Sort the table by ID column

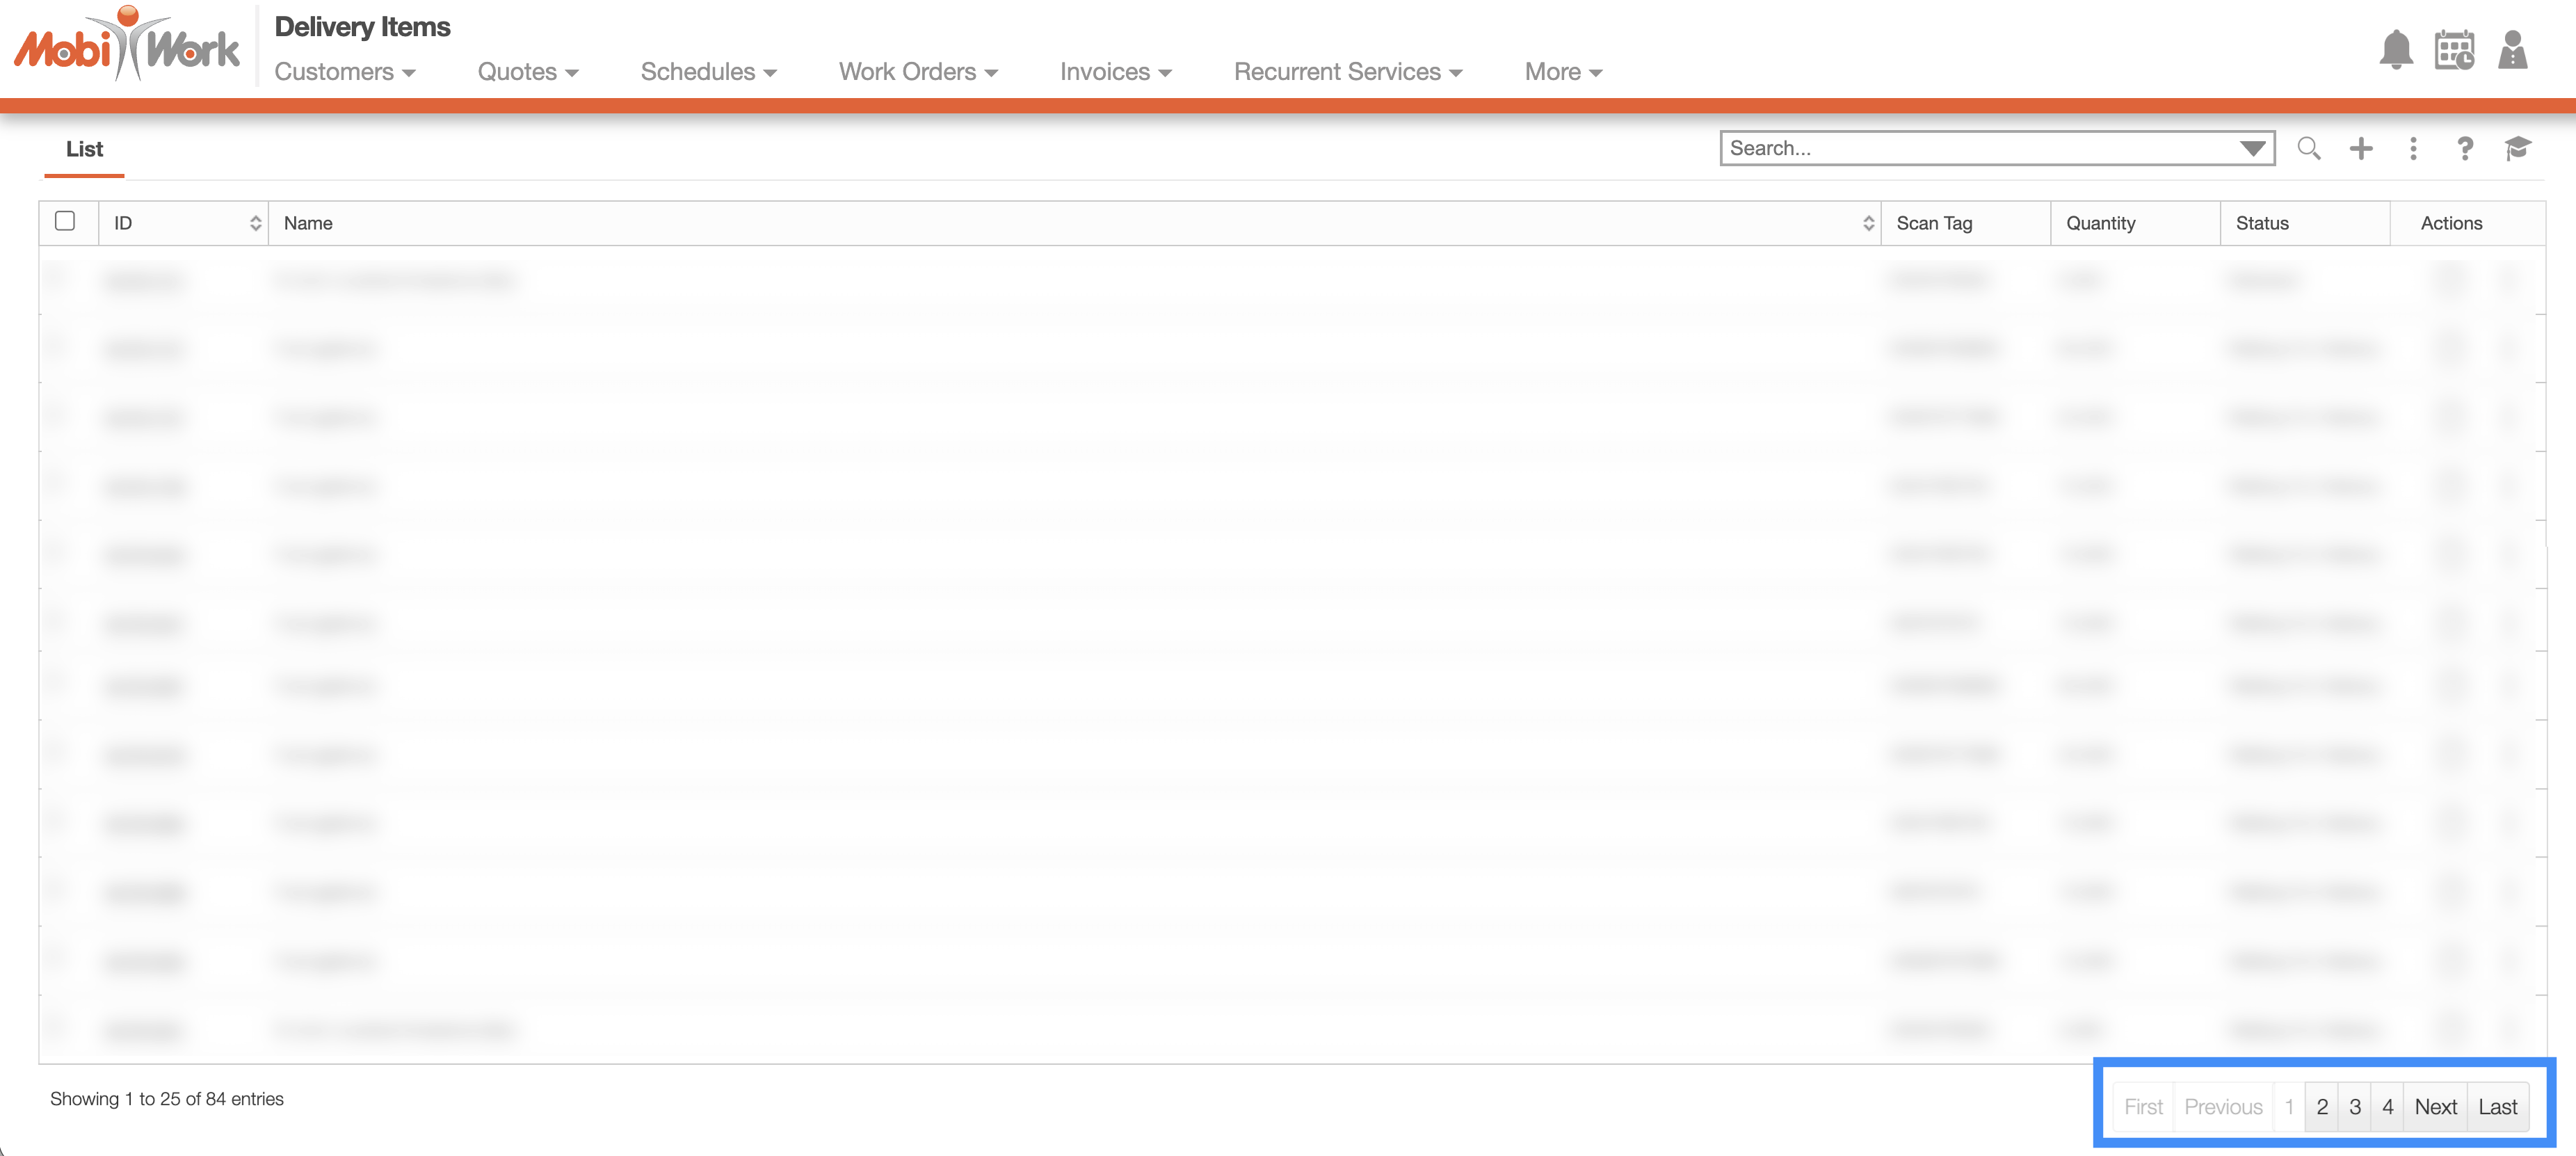pos(184,223)
